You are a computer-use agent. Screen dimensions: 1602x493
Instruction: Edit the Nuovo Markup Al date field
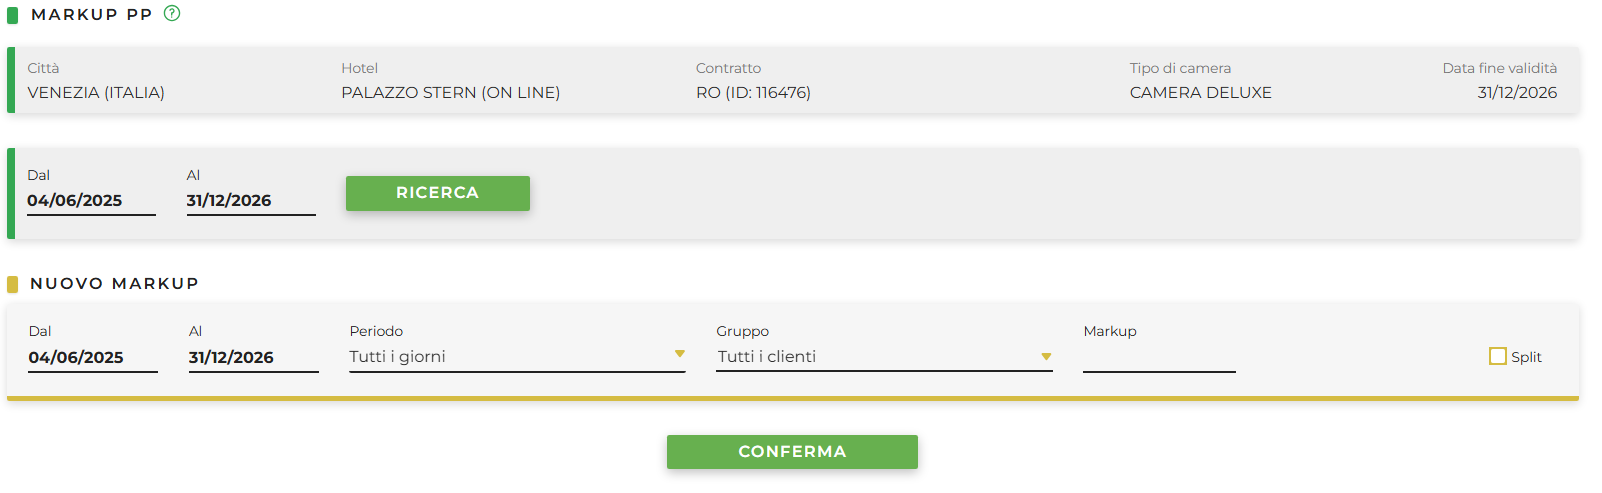[254, 357]
